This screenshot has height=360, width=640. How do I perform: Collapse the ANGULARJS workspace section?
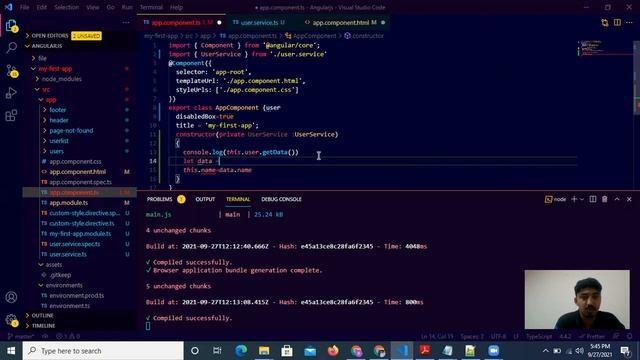(80, 46)
